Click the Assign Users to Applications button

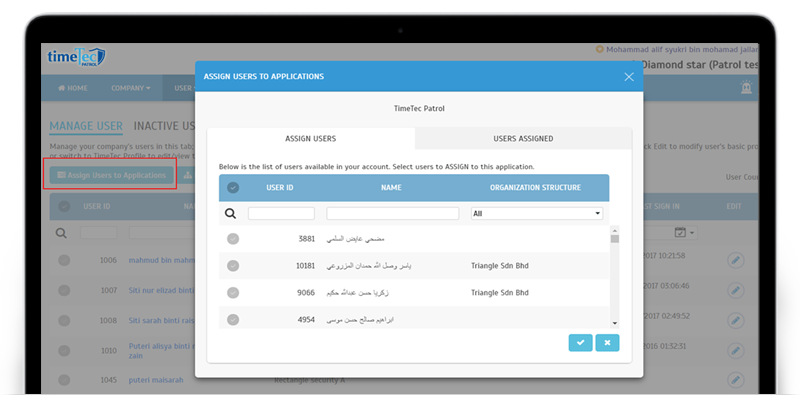[112, 175]
